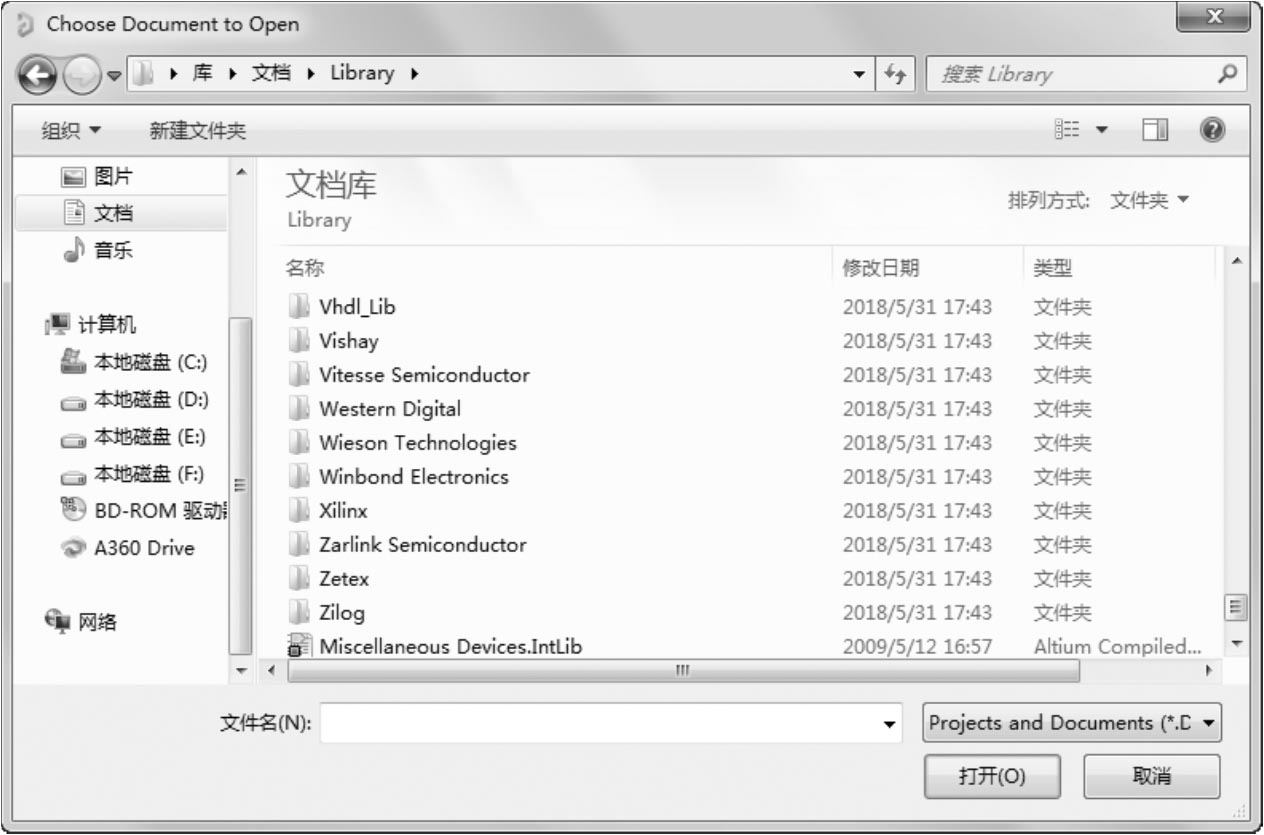Expand the address bar path history dropdown
This screenshot has height=835, width=1264.
(859, 74)
